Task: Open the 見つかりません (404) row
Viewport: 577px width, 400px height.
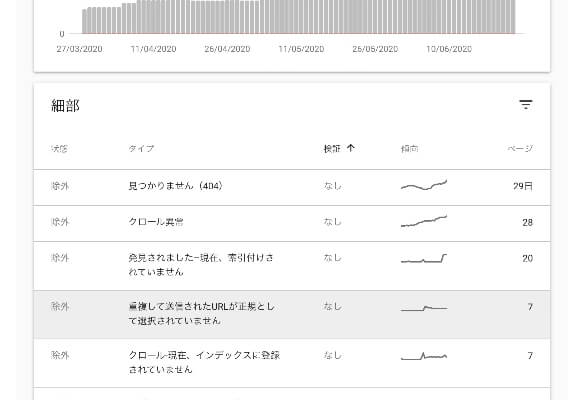Action: point(292,187)
